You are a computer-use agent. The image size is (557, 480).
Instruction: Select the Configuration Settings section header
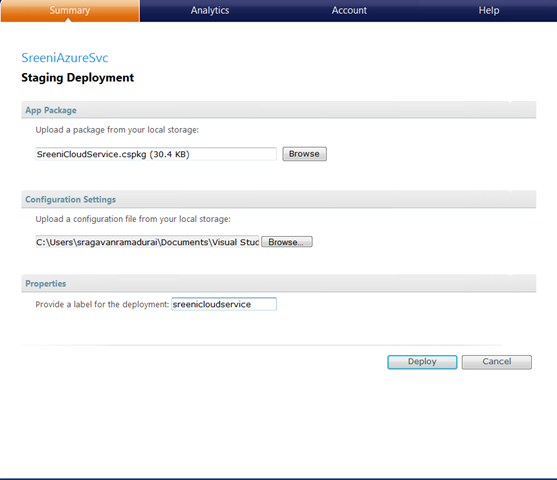(278, 199)
